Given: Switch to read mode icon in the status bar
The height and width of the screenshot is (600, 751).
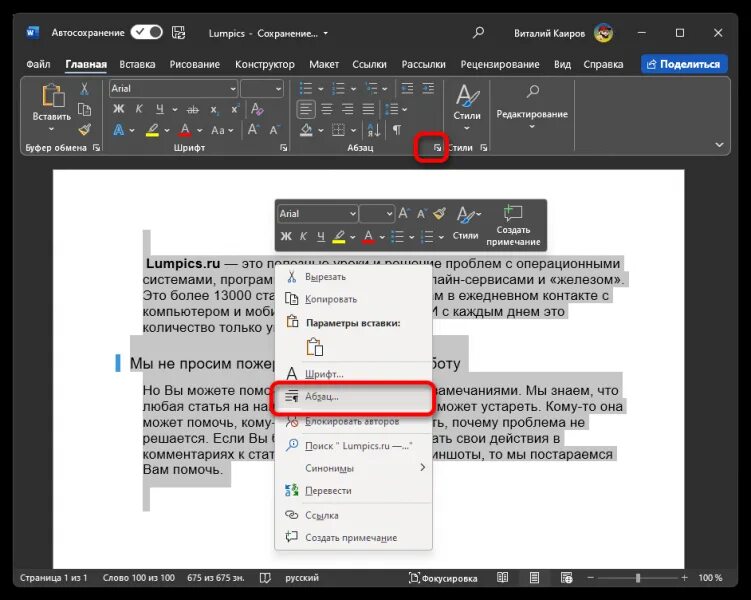Looking at the screenshot, I should point(502,577).
